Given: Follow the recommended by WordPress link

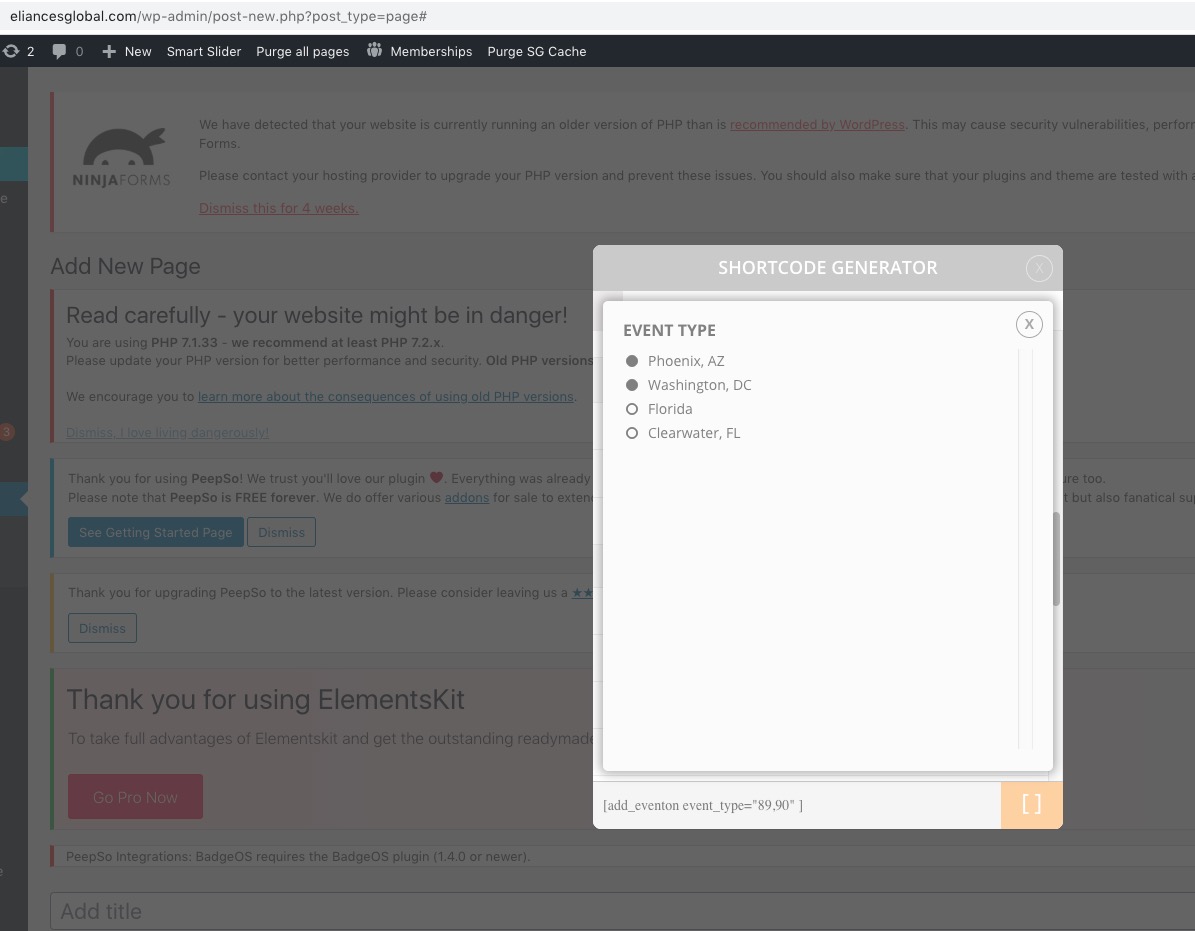Looking at the screenshot, I should tap(817, 124).
